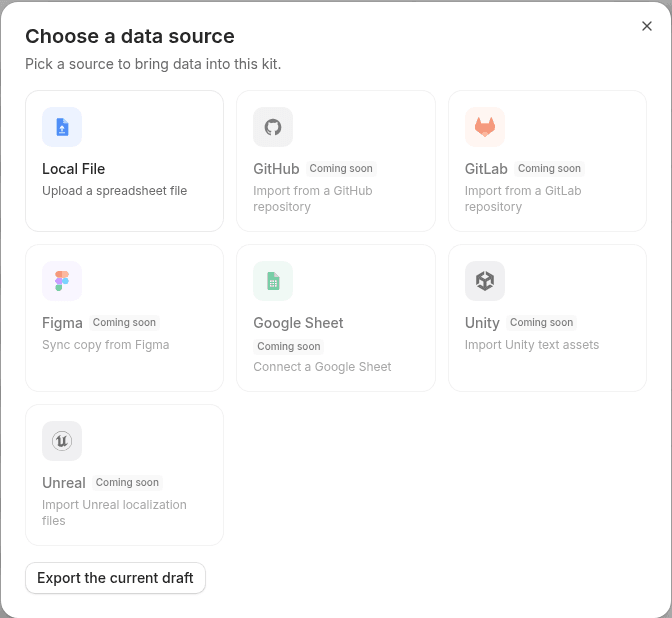
Task: Click Unreal's Coming soon badge
Action: 127,482
